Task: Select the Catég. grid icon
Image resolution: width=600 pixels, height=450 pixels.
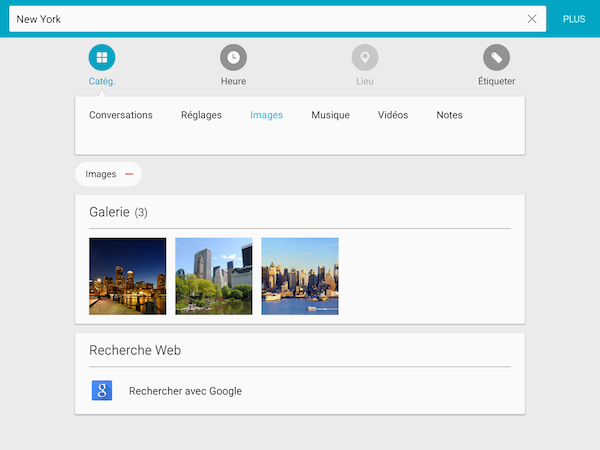Action: tap(102, 57)
